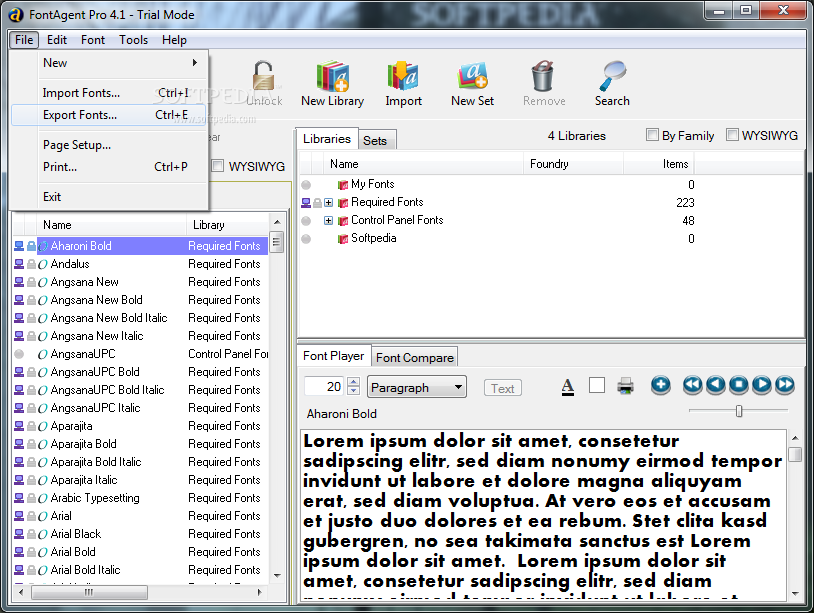
Task: Choose Exit from the File menu
Action: (x=108, y=197)
